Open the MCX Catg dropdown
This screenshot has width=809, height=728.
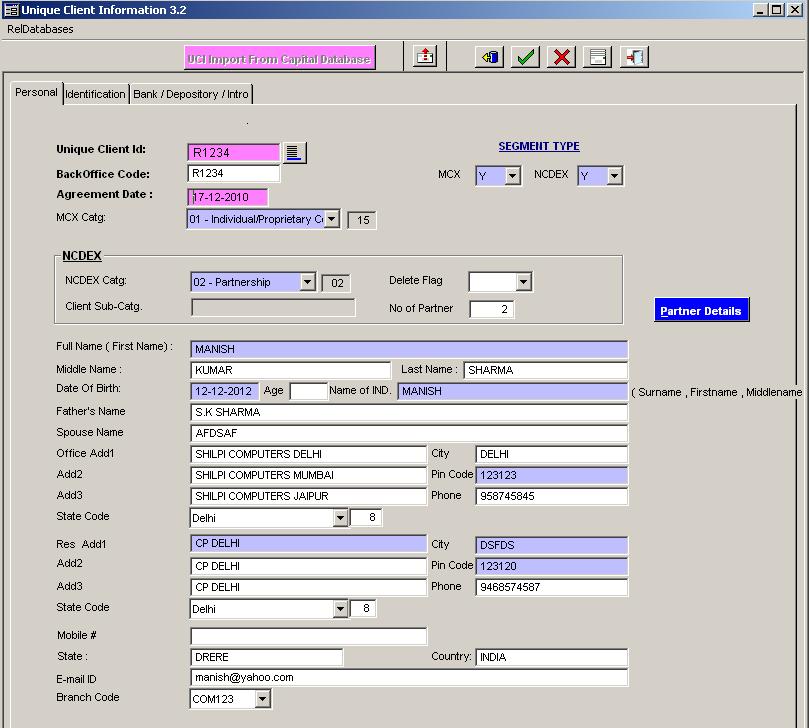click(x=332, y=219)
